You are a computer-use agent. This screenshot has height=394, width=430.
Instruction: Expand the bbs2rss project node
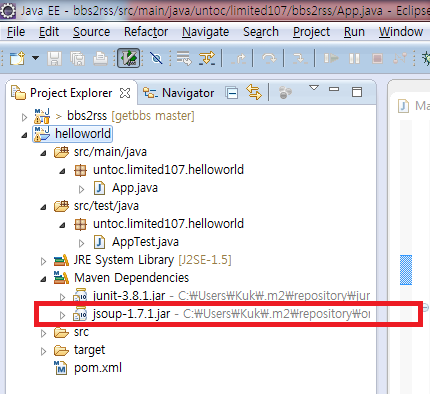[24, 117]
